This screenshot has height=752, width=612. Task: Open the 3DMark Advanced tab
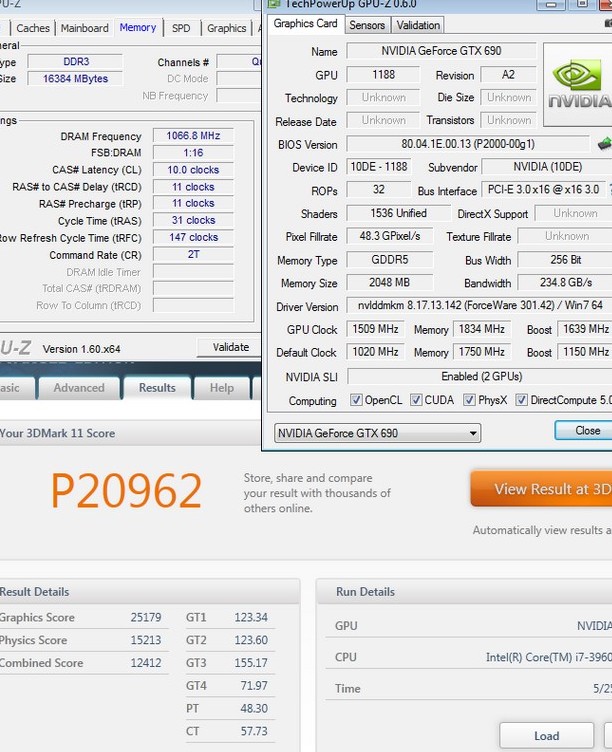tap(79, 388)
